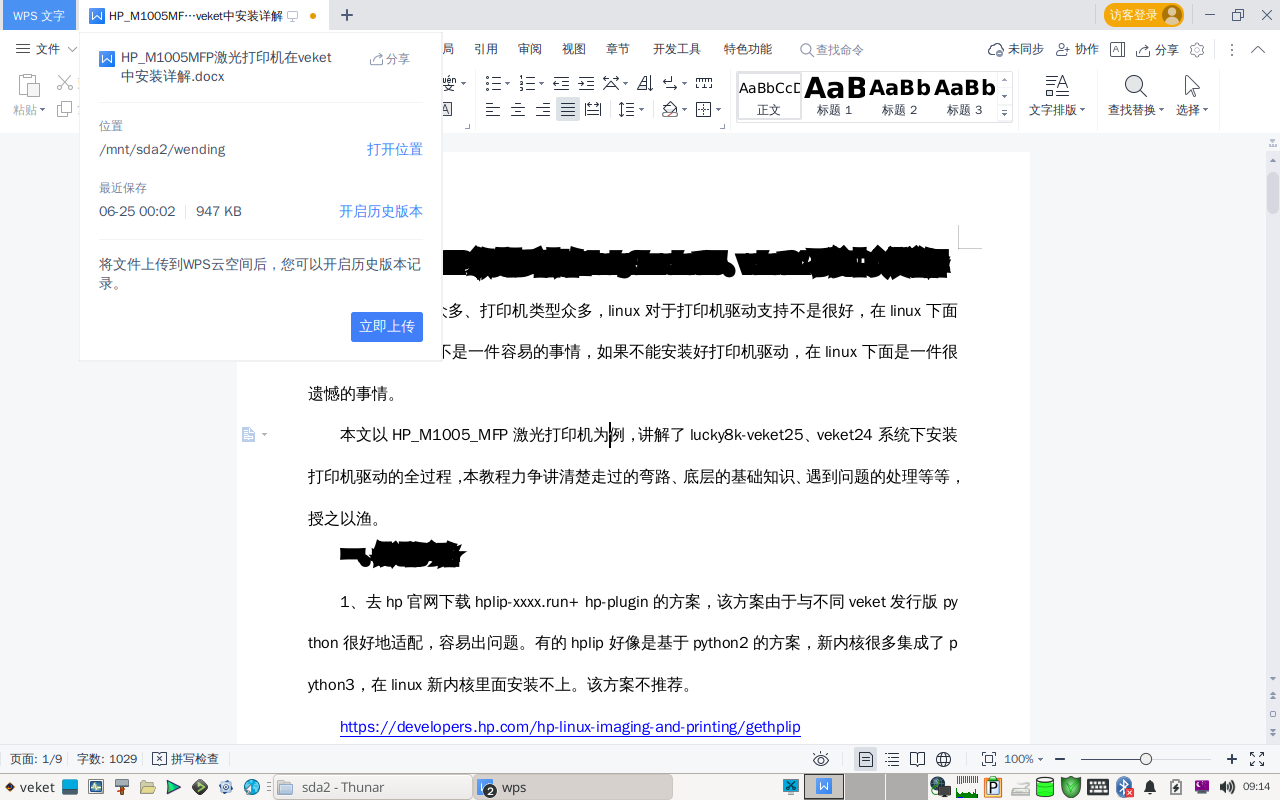Apply the 正文 body style

pos(769,96)
